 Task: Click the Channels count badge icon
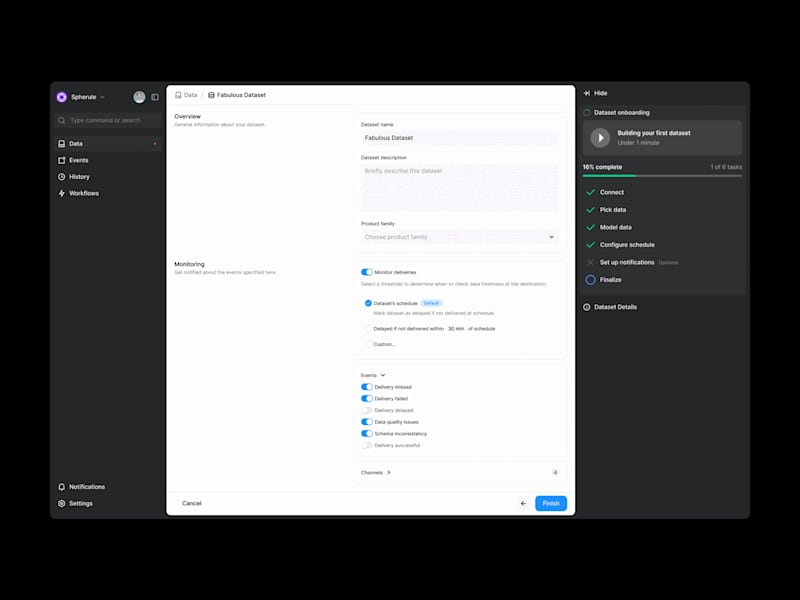click(x=556, y=472)
